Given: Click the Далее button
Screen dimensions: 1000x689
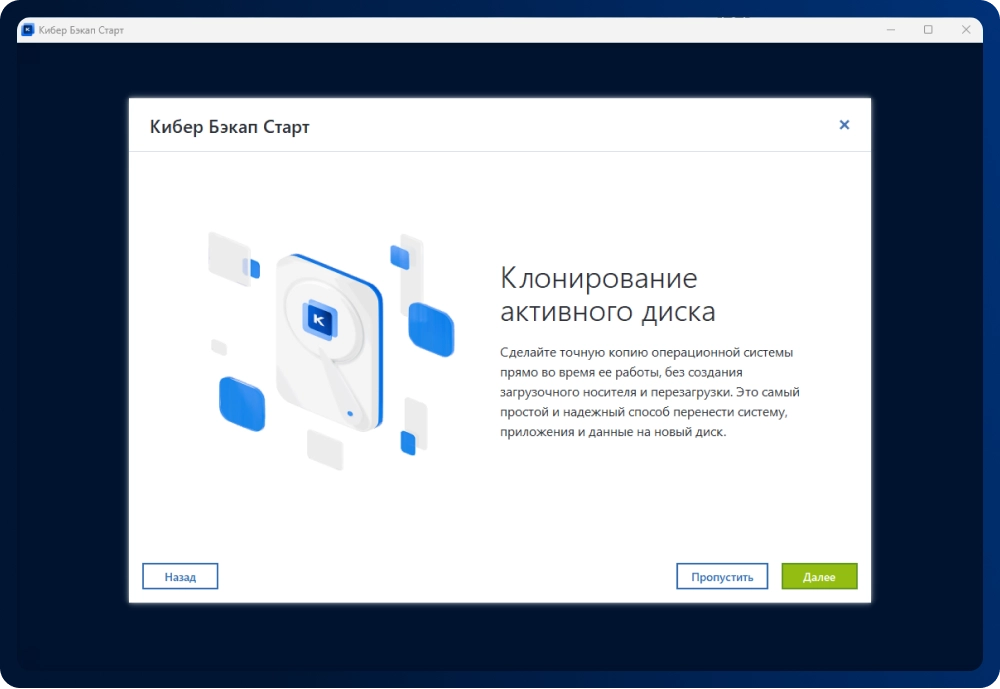Looking at the screenshot, I should 819,576.
